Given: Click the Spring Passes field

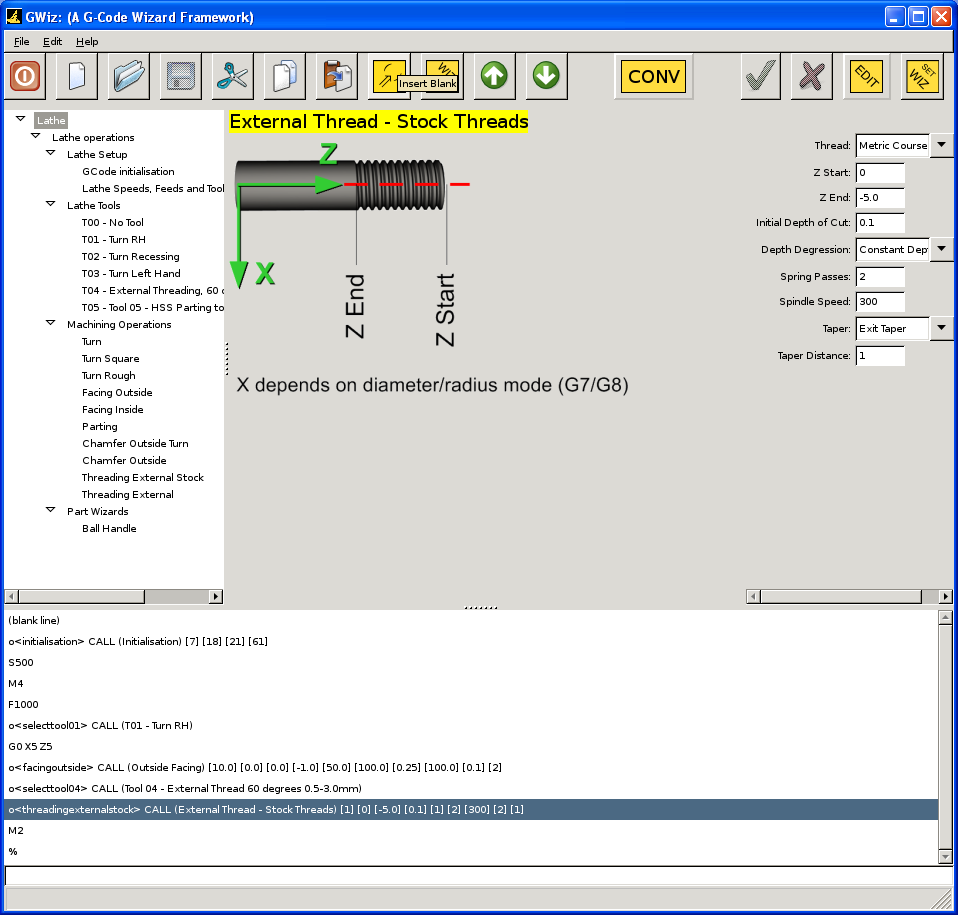Looking at the screenshot, I should [x=880, y=277].
